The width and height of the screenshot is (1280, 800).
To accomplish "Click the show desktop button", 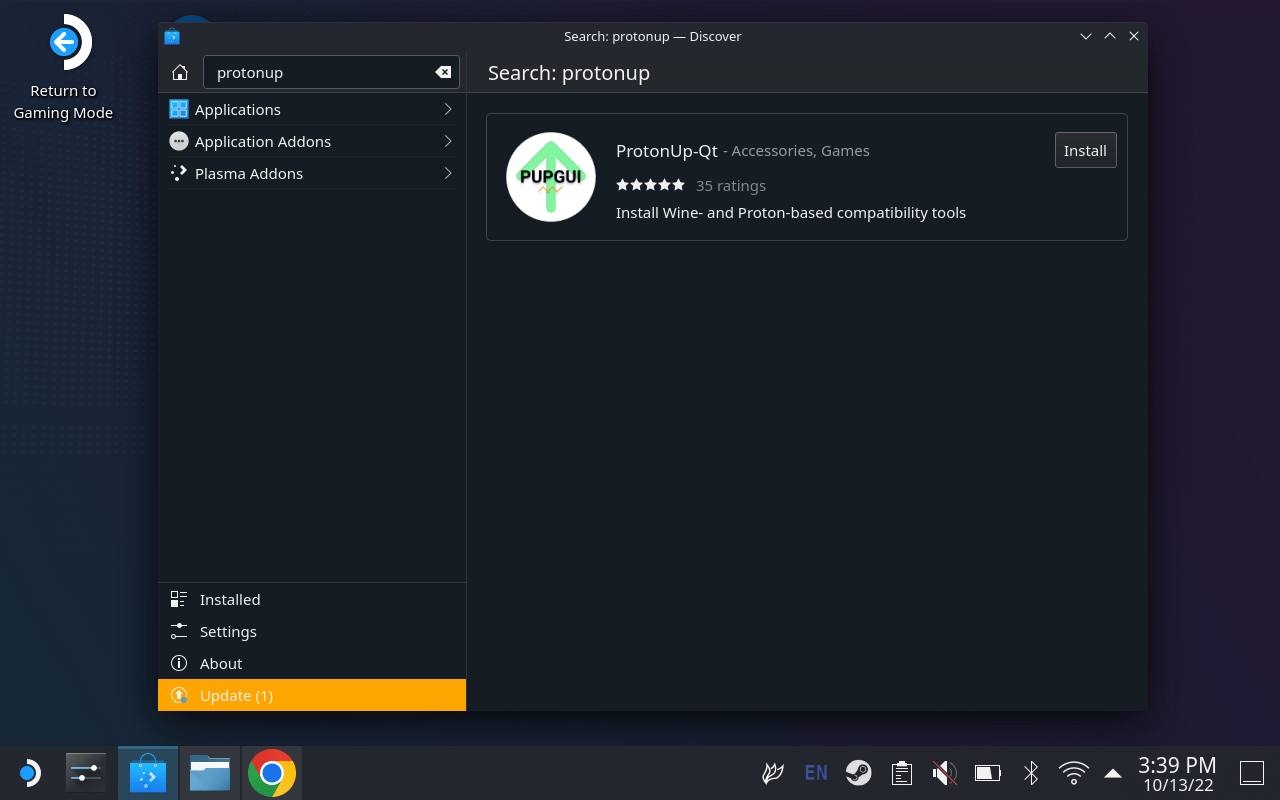I will coord(1252,773).
